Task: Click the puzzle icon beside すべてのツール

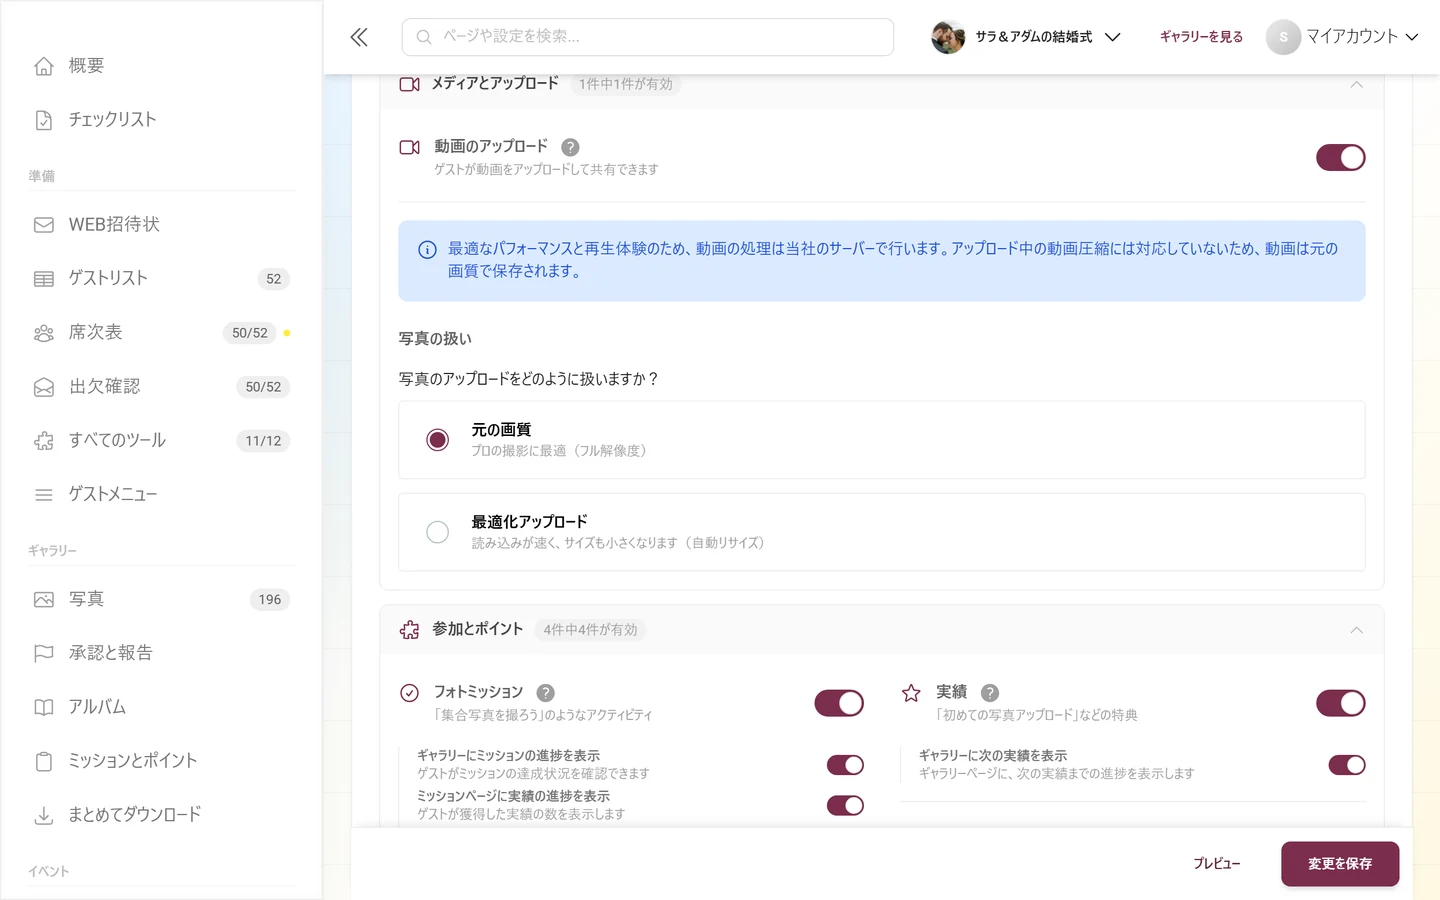Action: pos(44,441)
